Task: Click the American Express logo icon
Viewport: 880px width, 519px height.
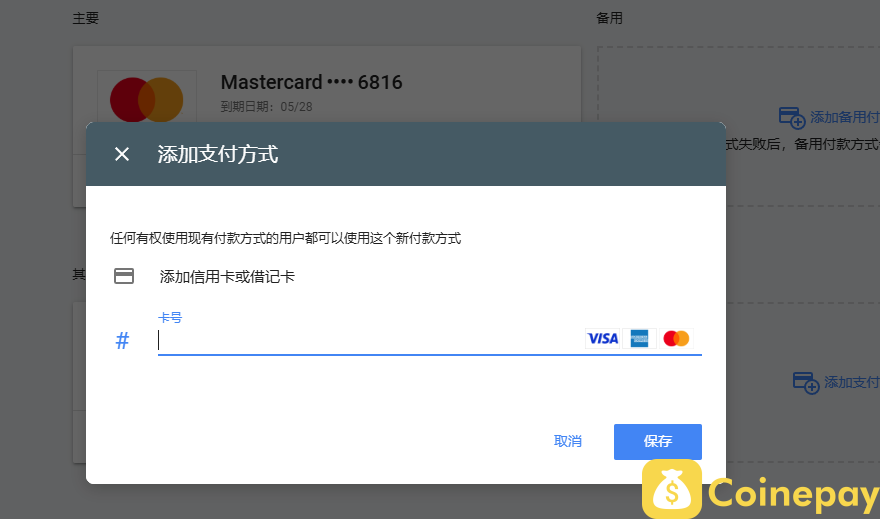Action: coord(639,338)
